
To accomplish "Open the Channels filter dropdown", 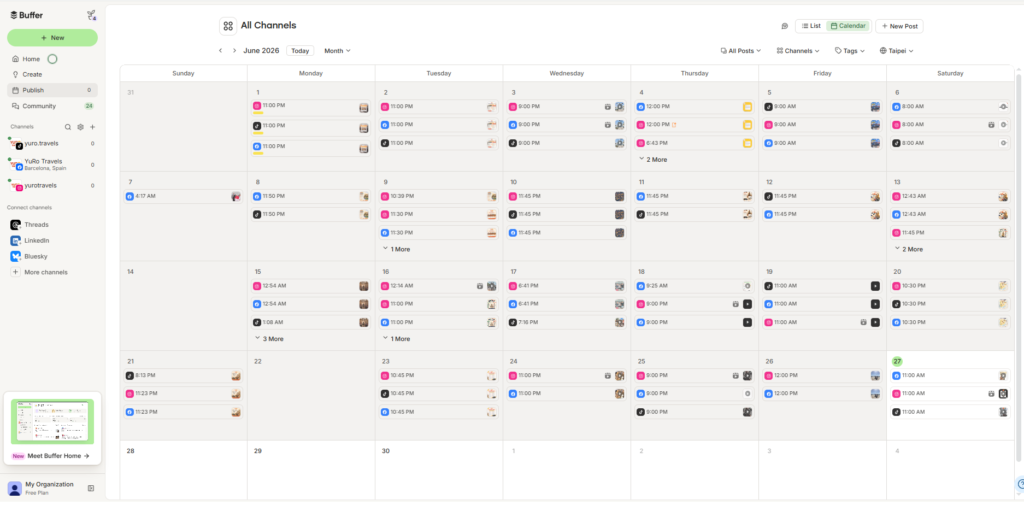I will pos(797,50).
